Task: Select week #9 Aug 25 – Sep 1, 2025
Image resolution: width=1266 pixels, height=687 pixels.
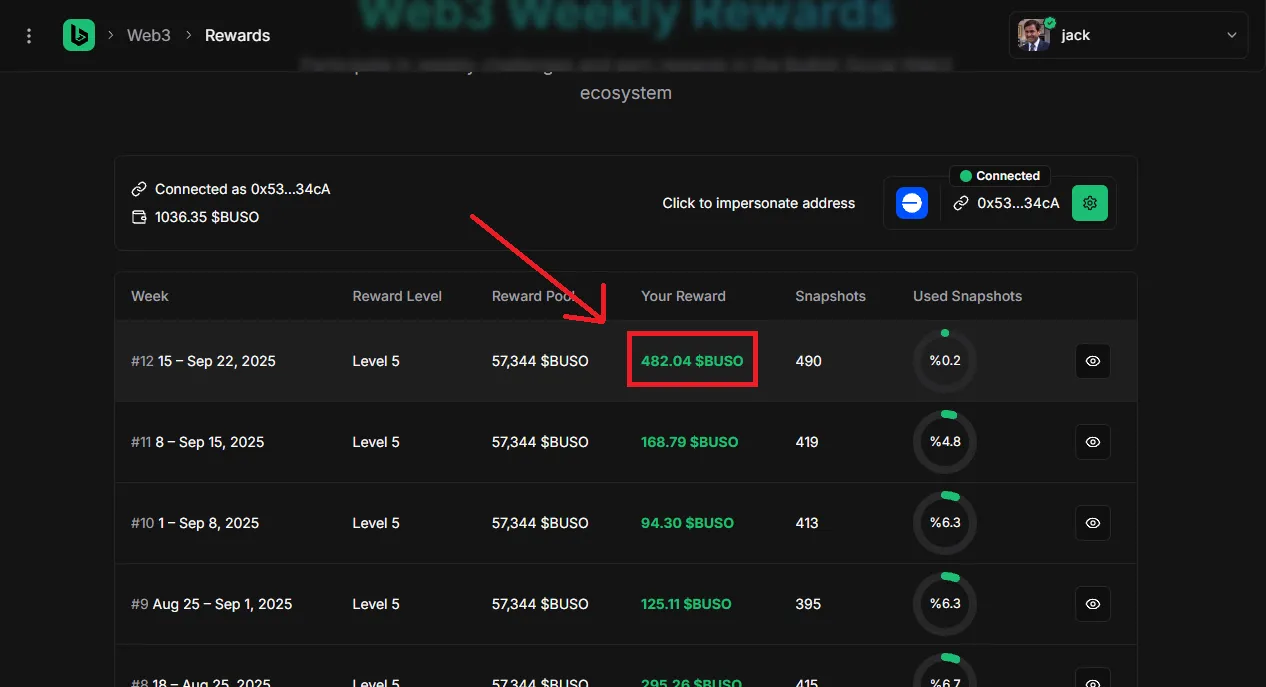Action: click(212, 604)
